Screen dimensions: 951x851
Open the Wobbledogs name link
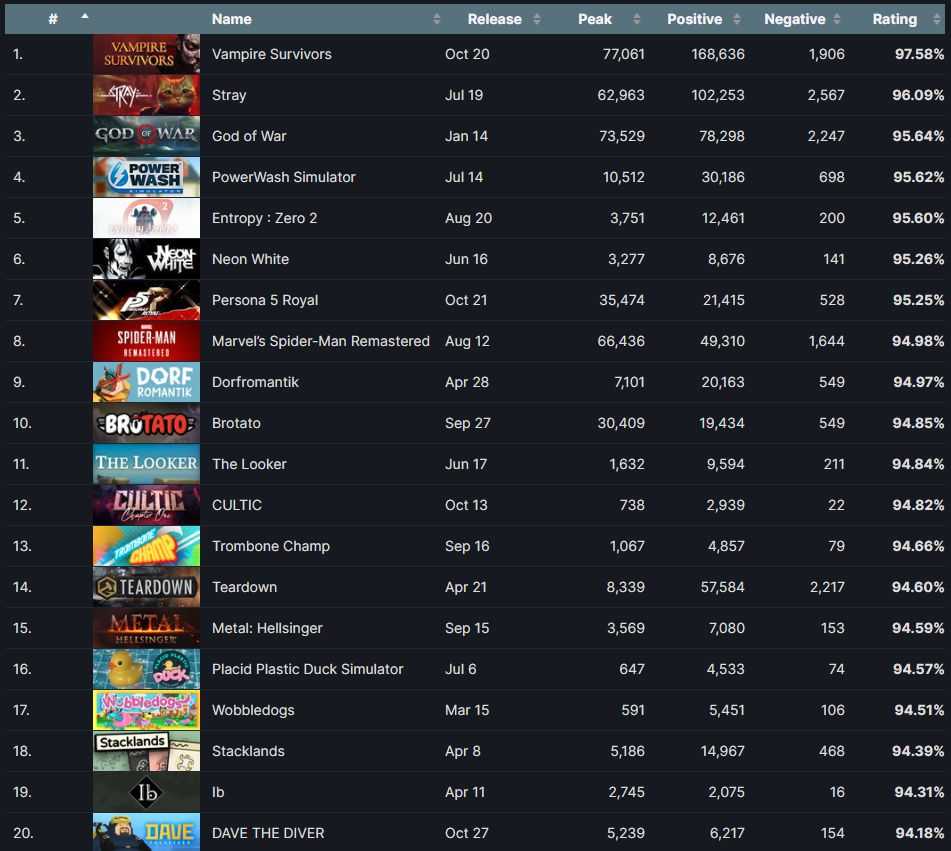[x=254, y=710]
